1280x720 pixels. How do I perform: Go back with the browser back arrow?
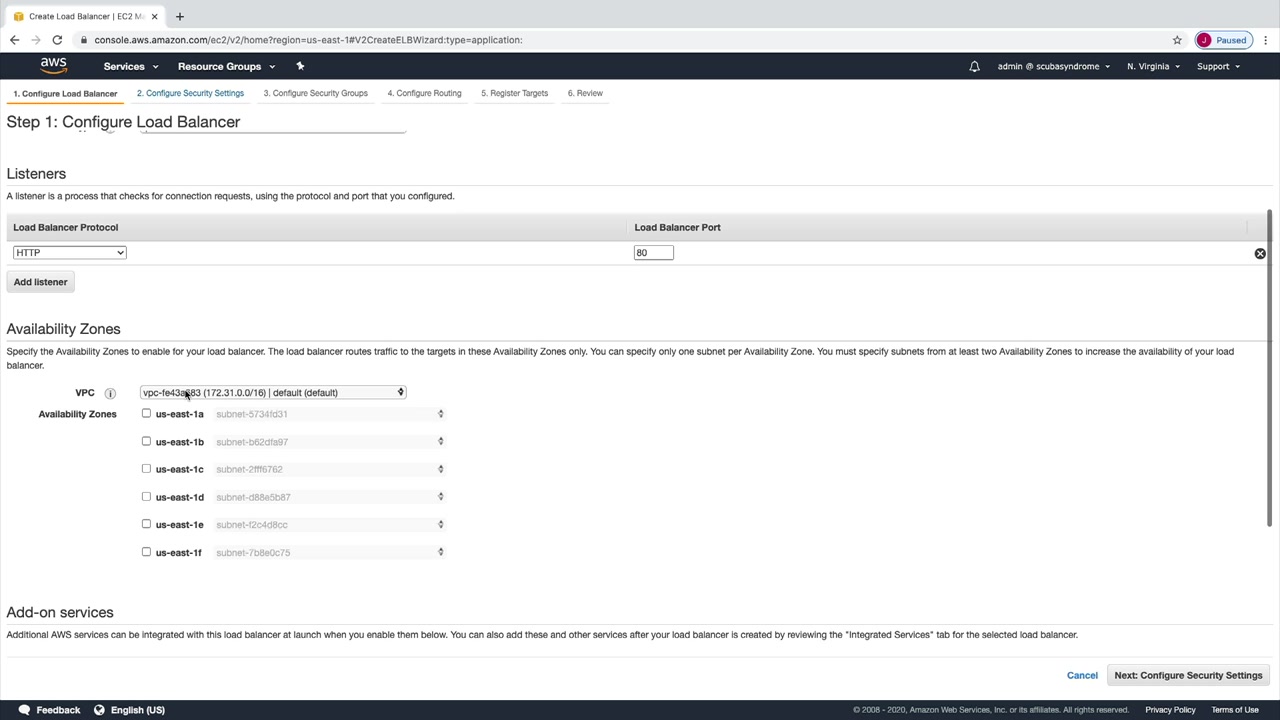[14, 40]
